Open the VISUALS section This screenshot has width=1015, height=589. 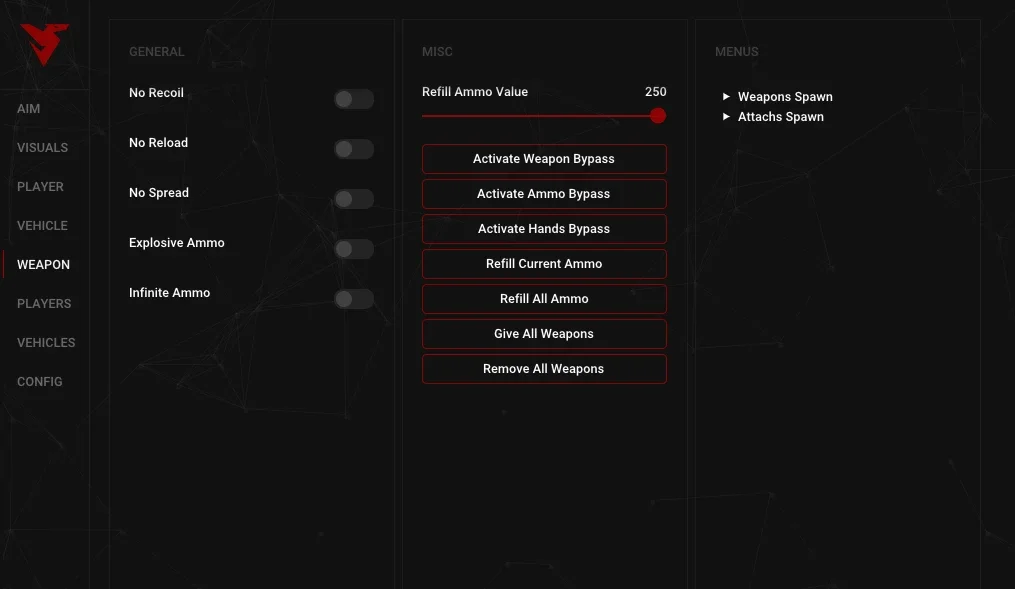[x=42, y=148]
